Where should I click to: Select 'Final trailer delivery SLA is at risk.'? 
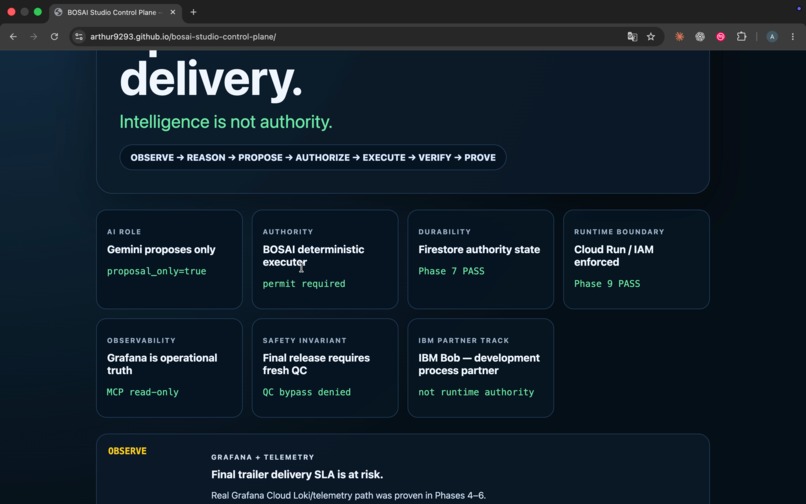coord(297,475)
